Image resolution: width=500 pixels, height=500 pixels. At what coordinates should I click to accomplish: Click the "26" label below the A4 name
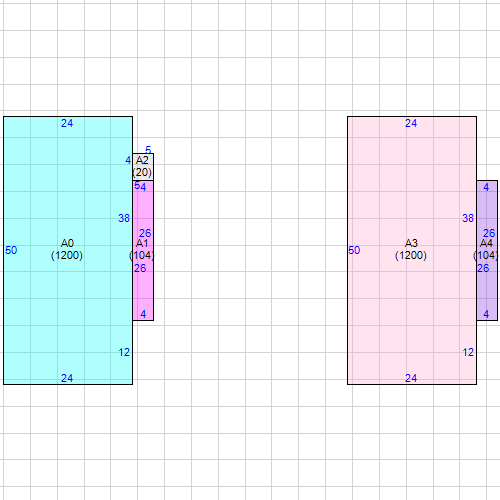click(x=483, y=268)
